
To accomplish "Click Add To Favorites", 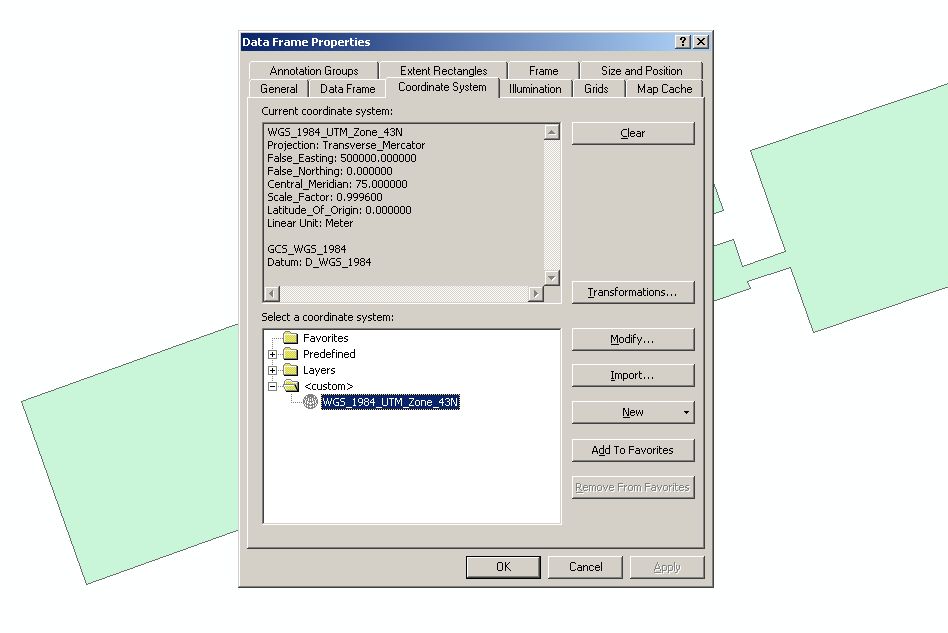I will click(x=633, y=450).
